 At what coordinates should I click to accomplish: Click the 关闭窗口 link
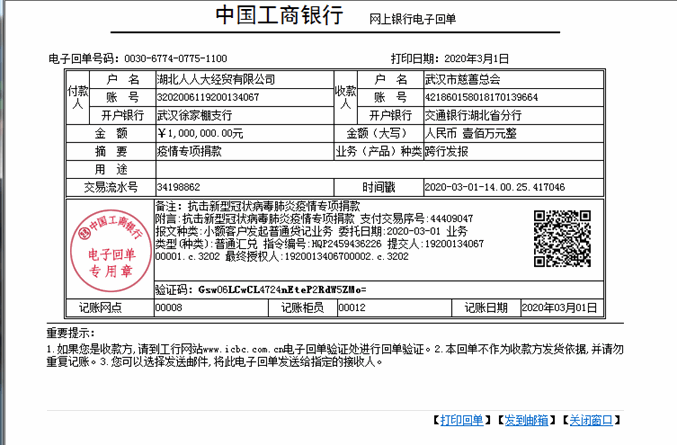(592, 420)
